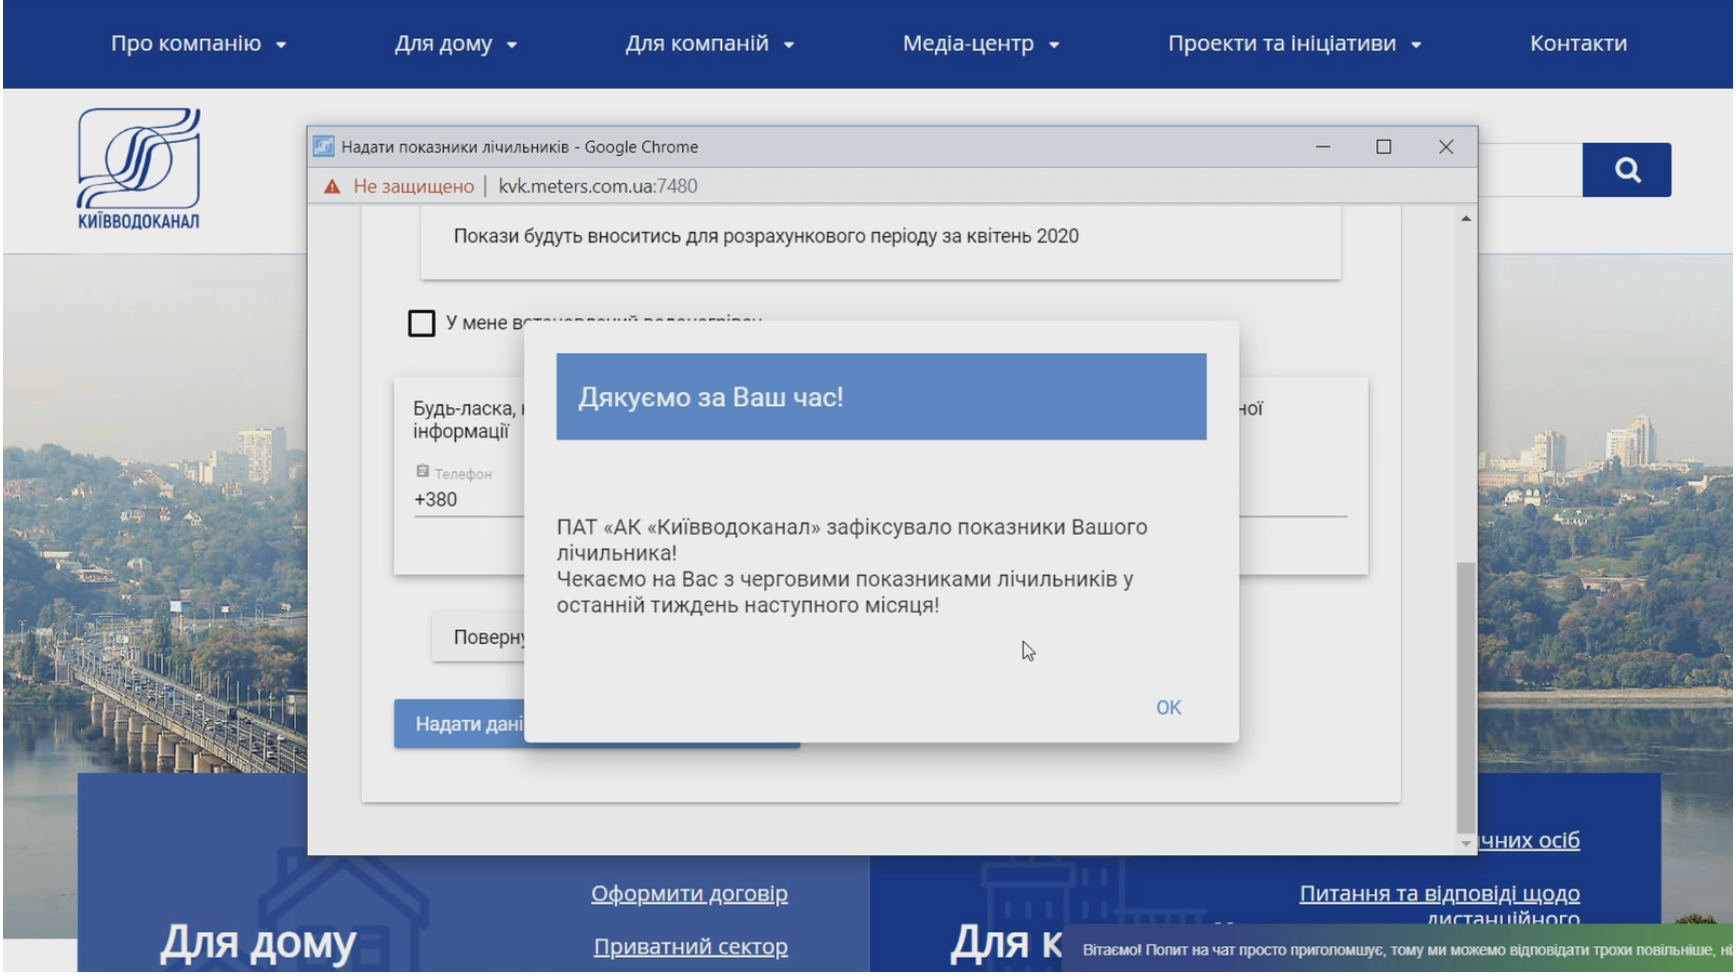Open Питання та відповіді щодо link

(x=1439, y=894)
